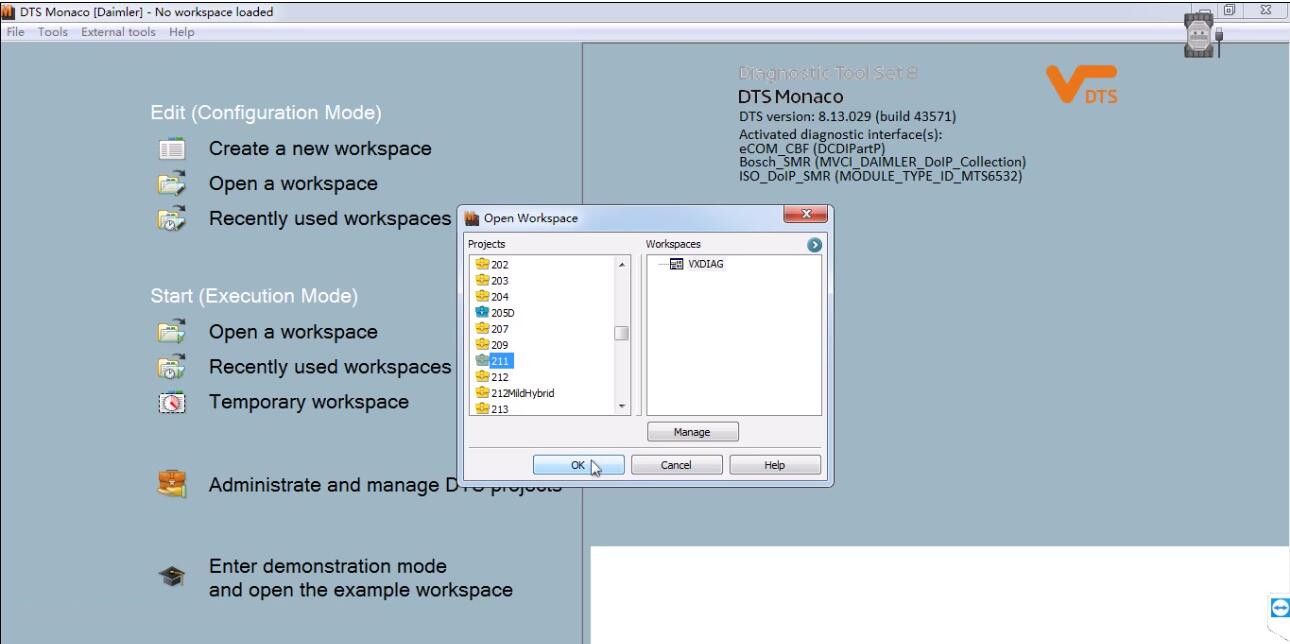Click Open a workspace in Configuration Mode
The image size is (1290, 644).
click(x=293, y=184)
